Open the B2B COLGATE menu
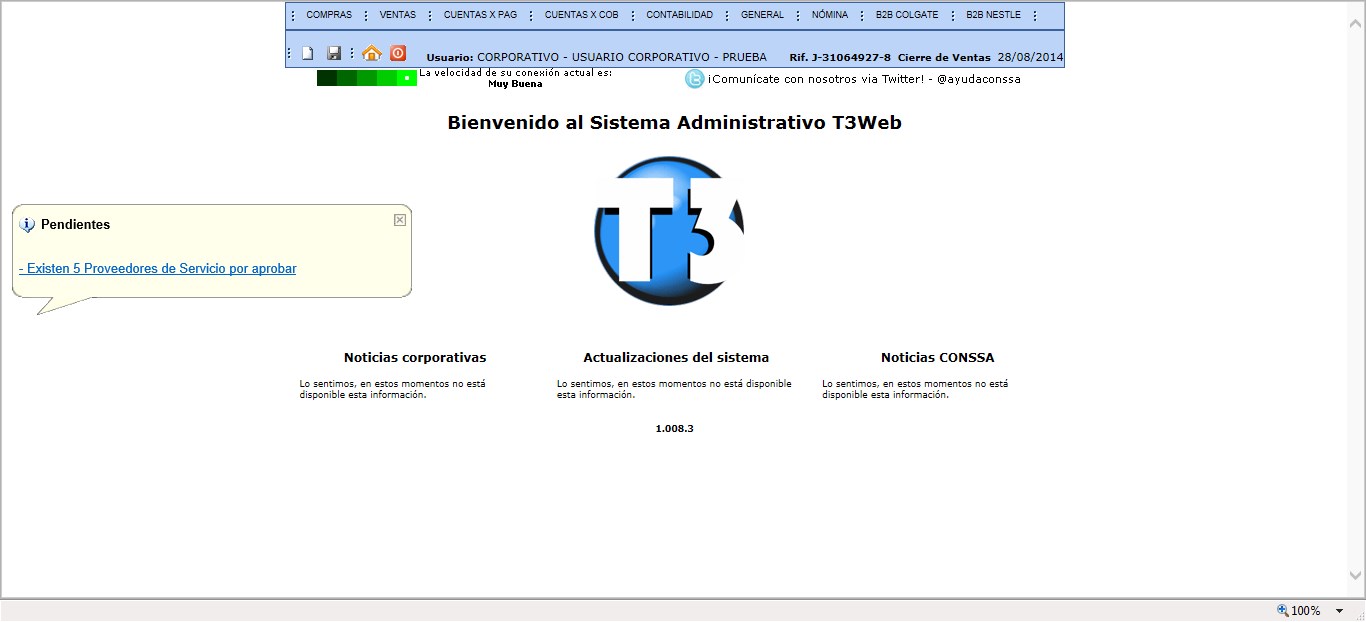Viewport: 1366px width, 622px height. 907,15
